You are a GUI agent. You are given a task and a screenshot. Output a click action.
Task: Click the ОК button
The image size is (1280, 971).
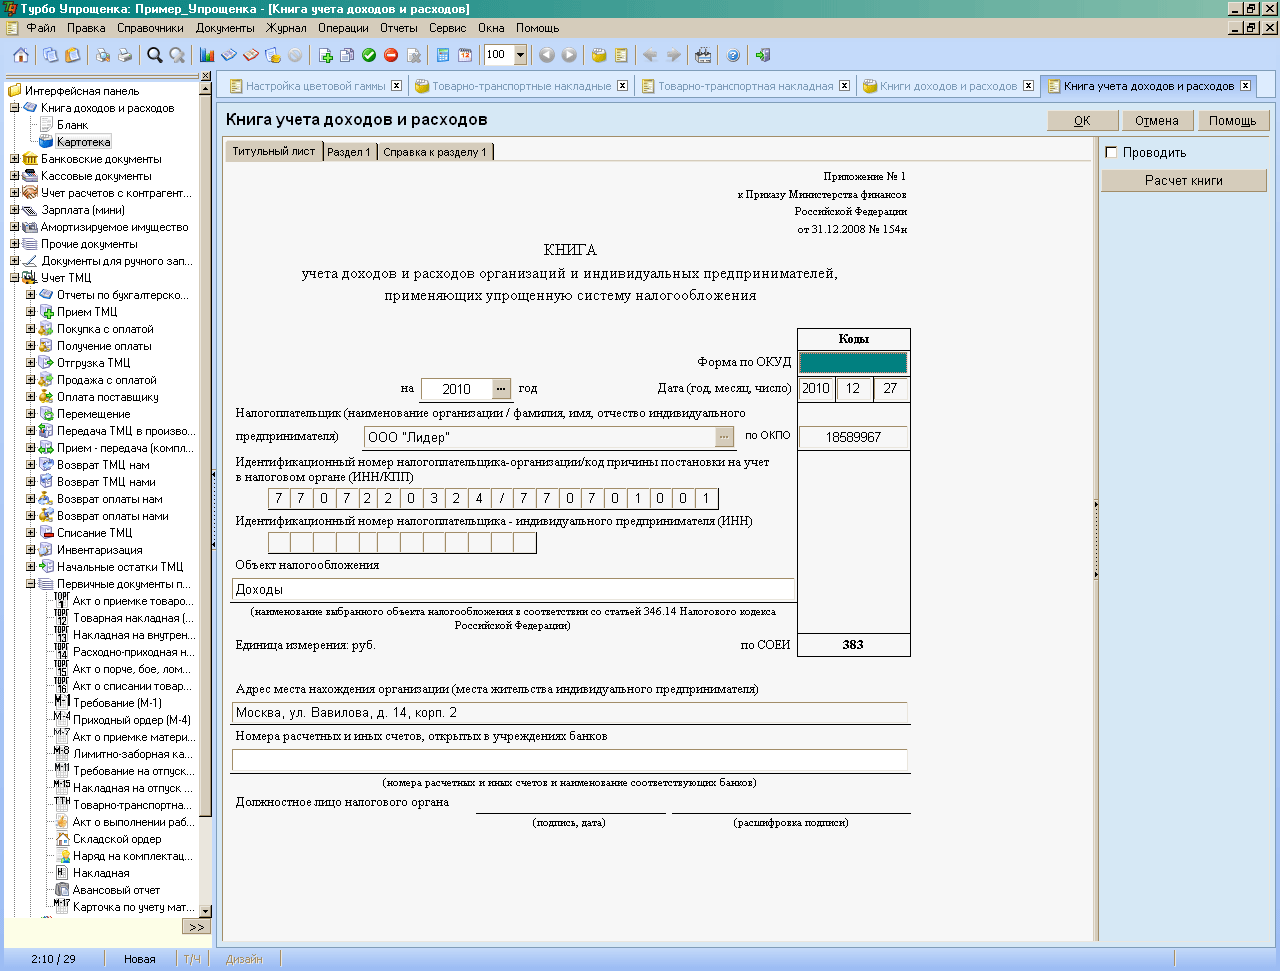click(1083, 120)
